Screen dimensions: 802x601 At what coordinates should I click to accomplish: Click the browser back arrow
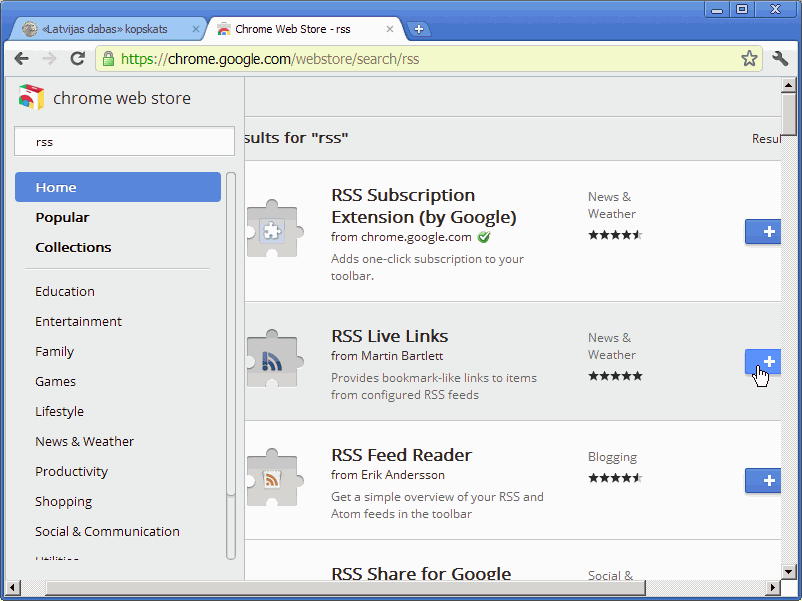(21, 59)
